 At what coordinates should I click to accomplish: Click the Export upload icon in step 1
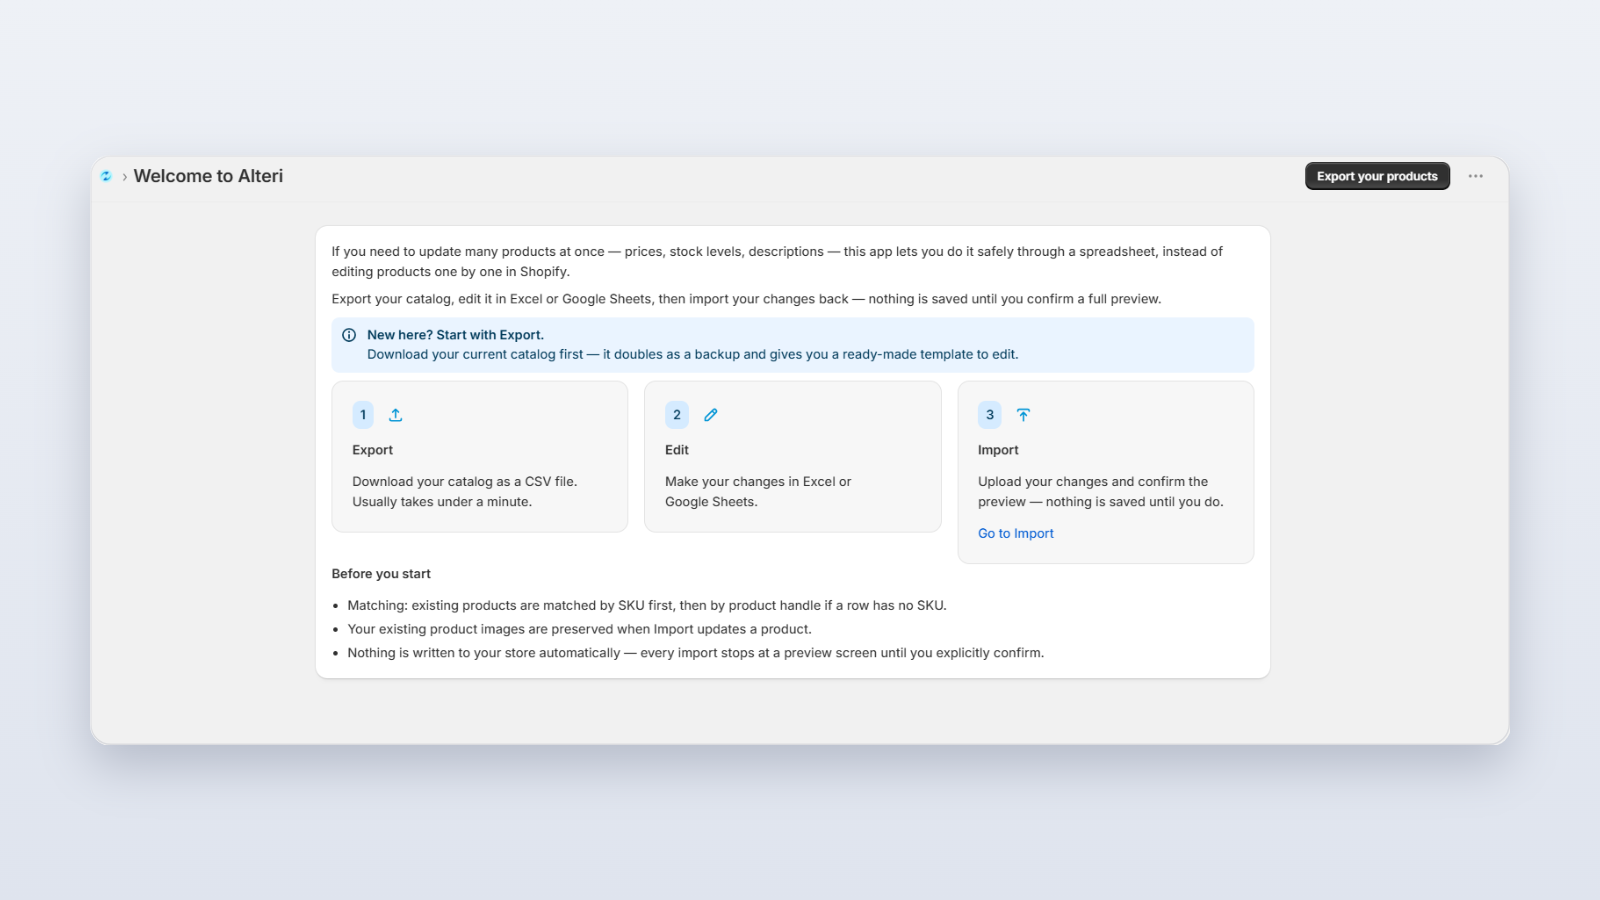pos(396,415)
